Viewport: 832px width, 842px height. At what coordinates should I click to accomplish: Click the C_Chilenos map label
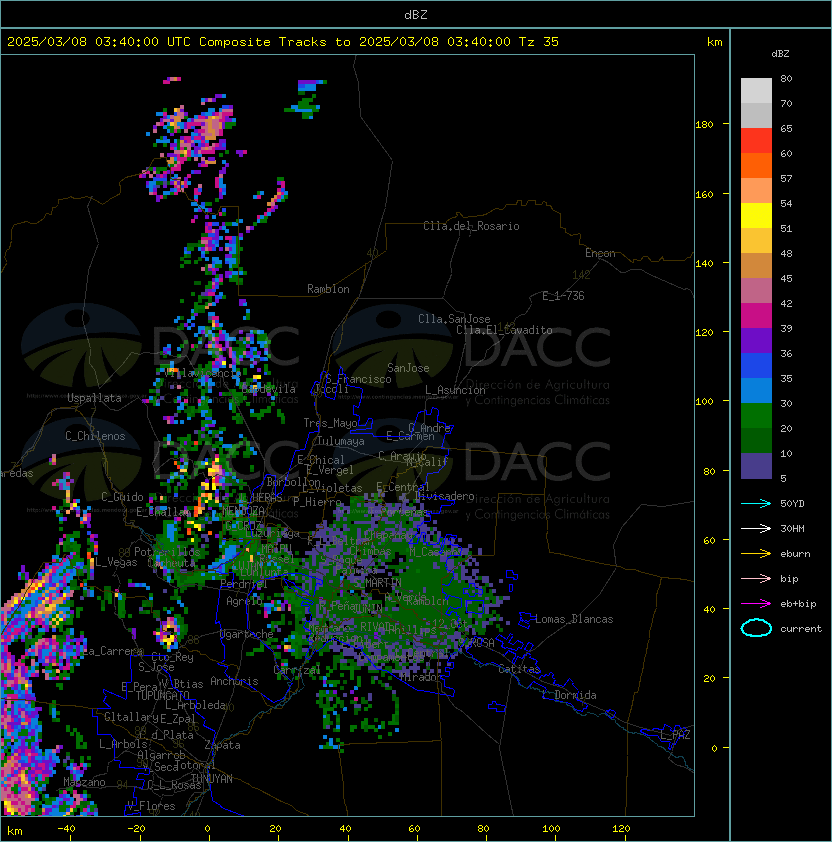95,436
